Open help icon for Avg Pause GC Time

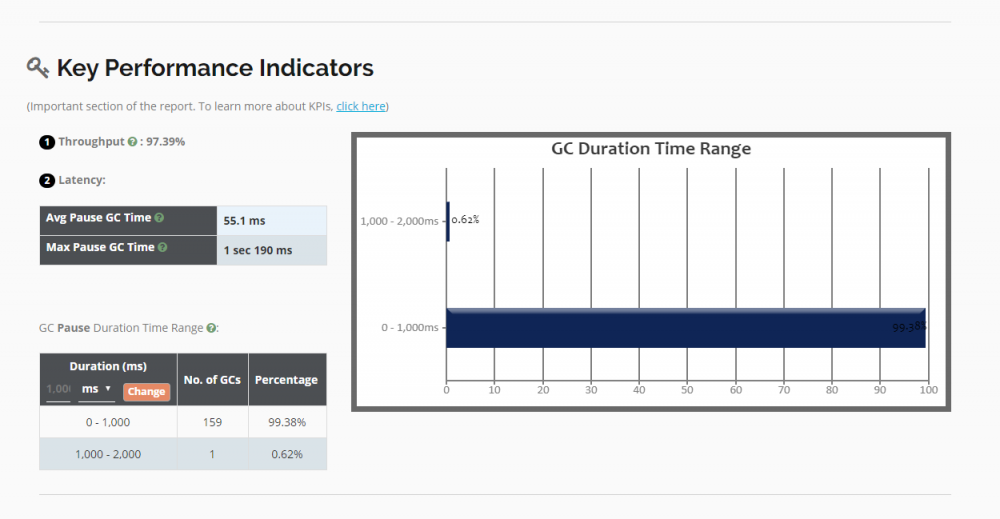click(x=159, y=218)
